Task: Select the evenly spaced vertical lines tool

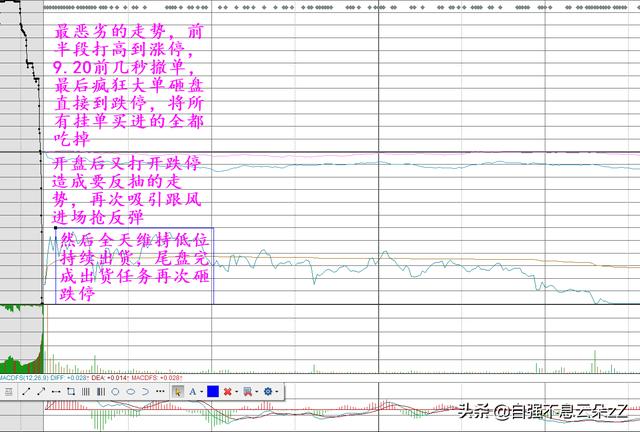Action: (x=86, y=391)
